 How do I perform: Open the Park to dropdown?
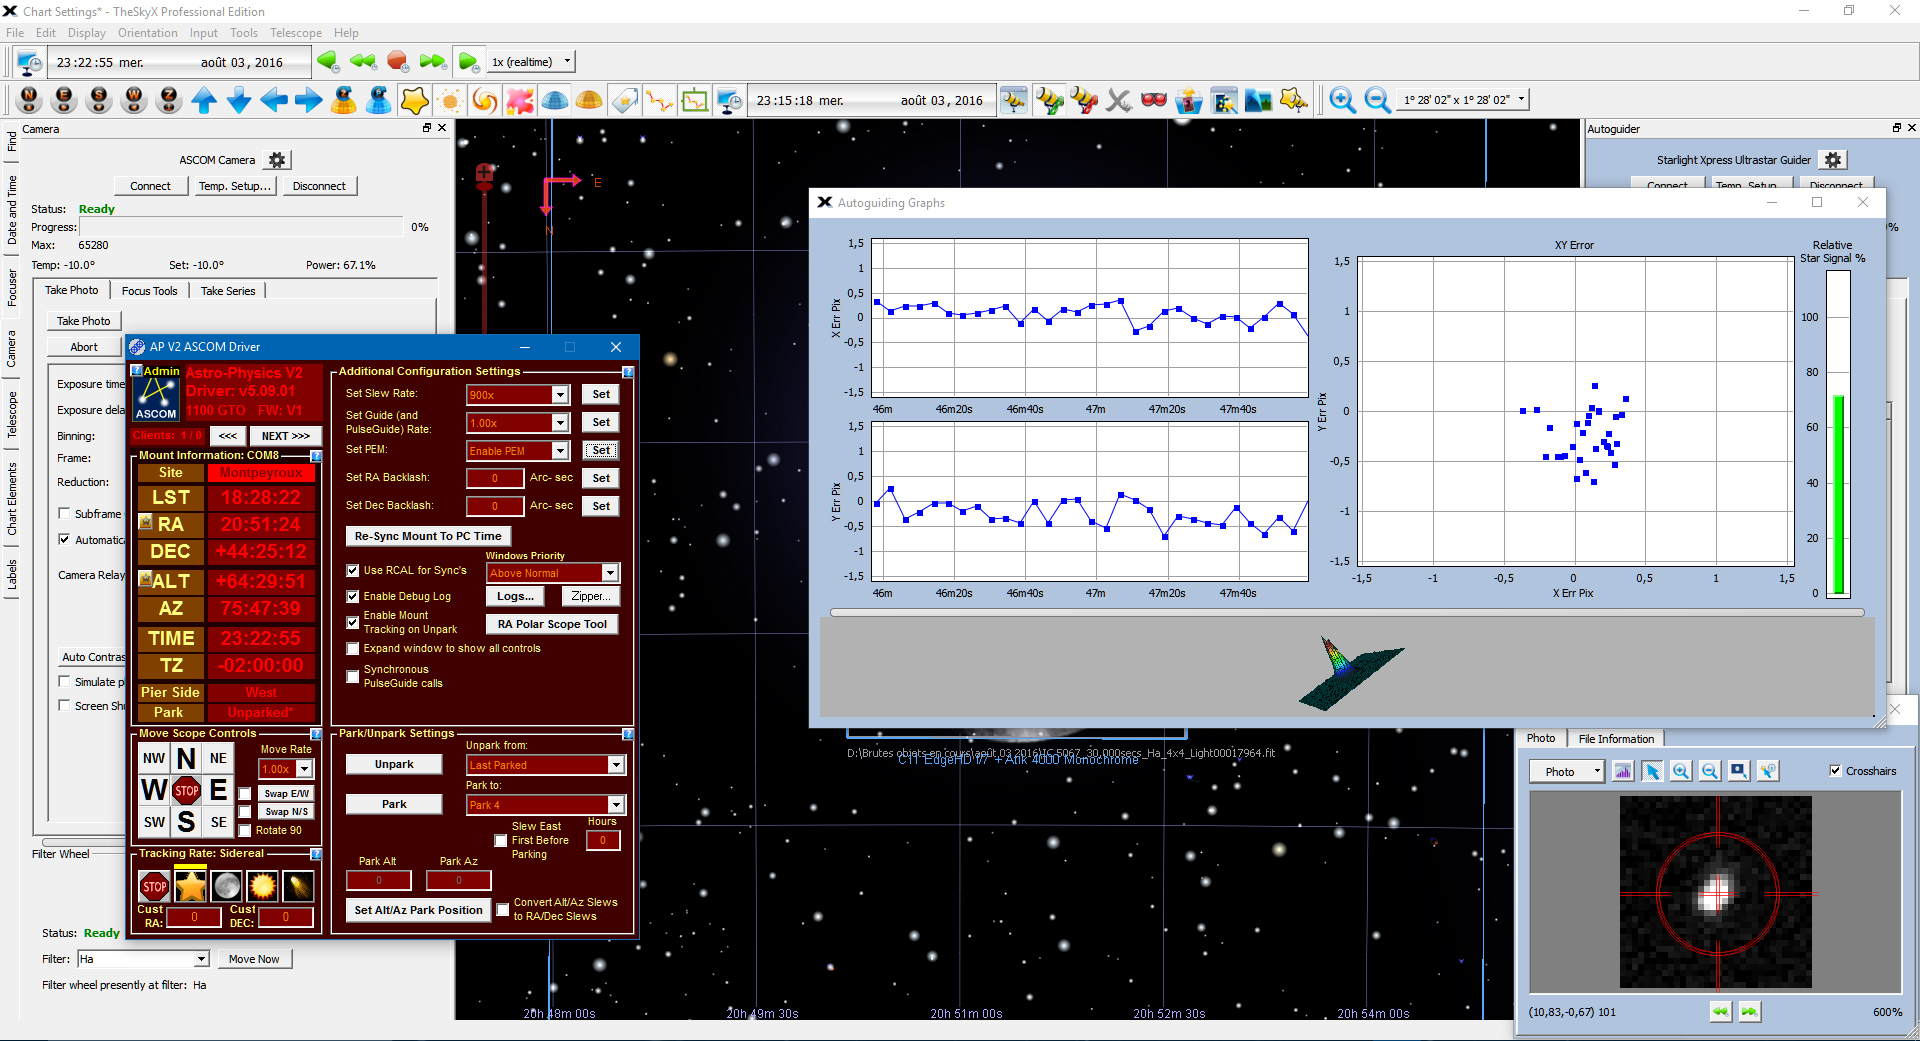tap(616, 805)
